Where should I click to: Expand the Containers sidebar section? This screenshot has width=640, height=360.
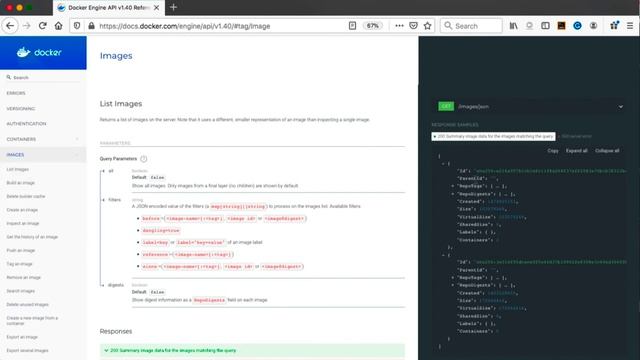[x=43, y=139]
